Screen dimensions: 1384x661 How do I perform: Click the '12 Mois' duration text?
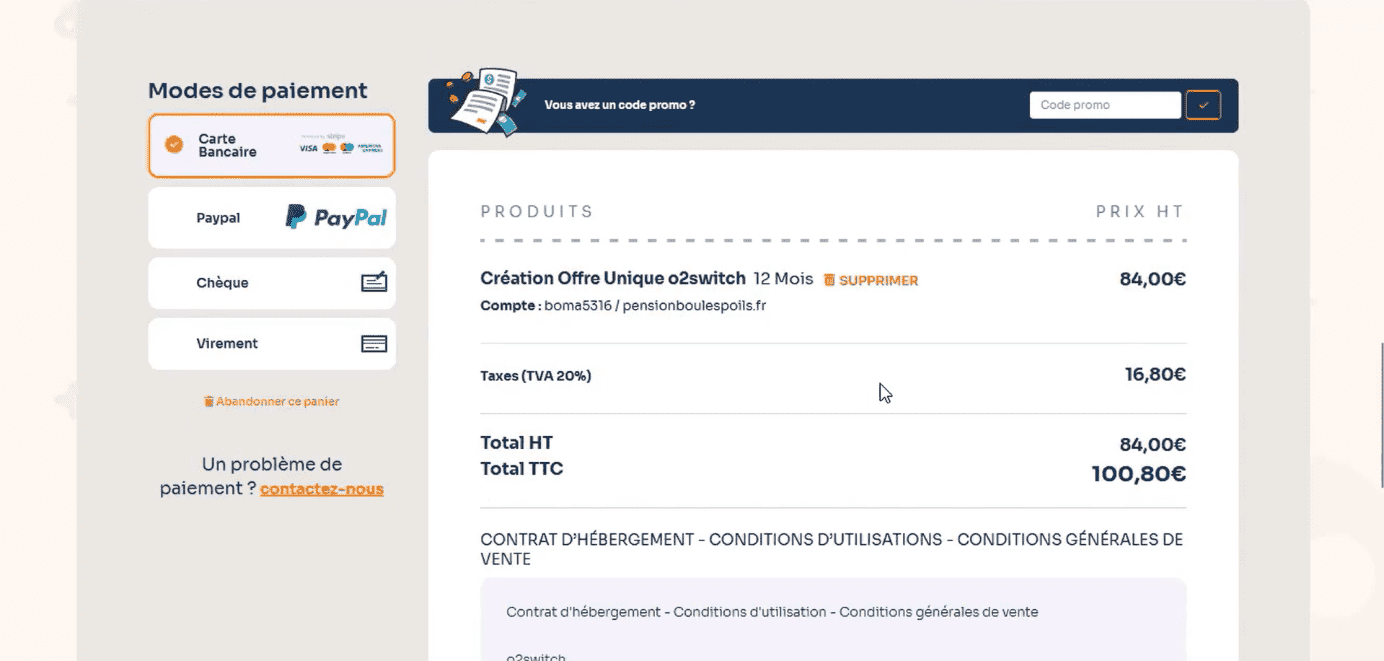[784, 279]
